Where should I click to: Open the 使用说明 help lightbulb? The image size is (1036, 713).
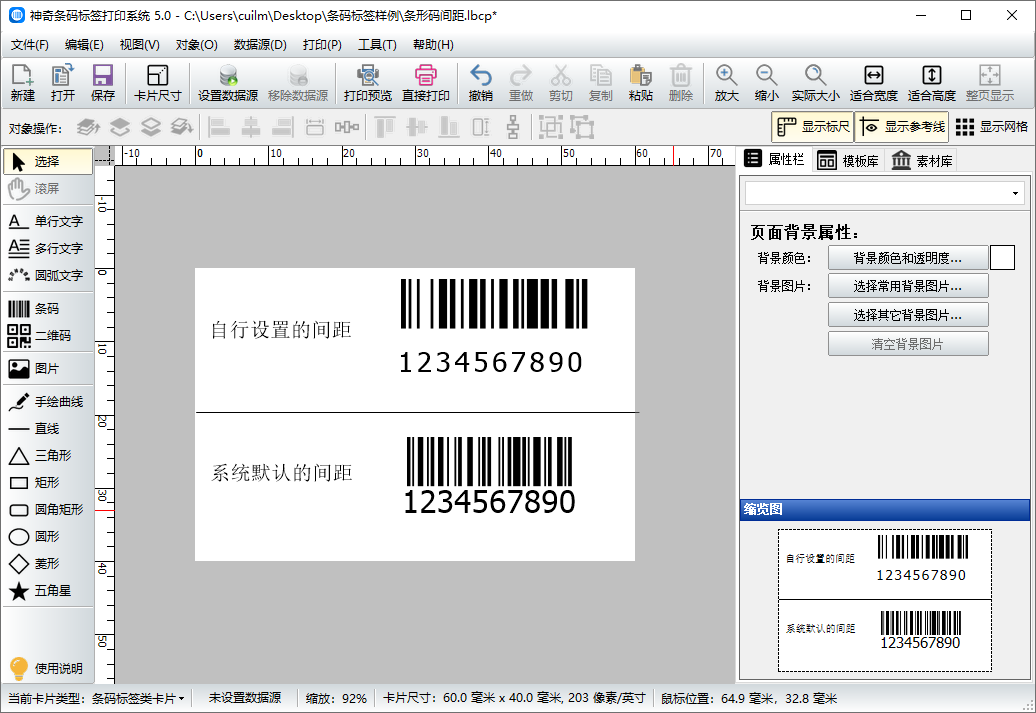[x=47, y=669]
